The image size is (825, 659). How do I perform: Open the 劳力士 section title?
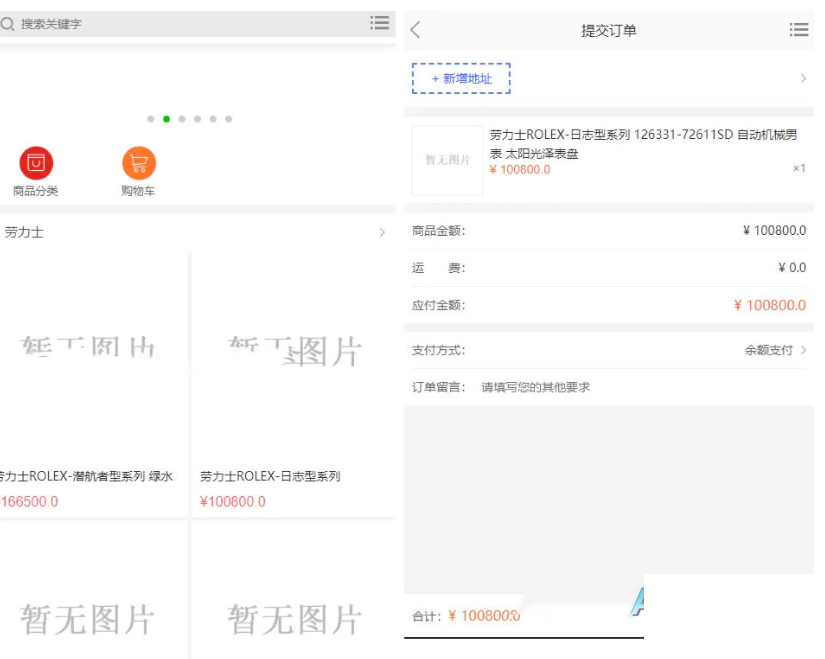click(x=24, y=232)
